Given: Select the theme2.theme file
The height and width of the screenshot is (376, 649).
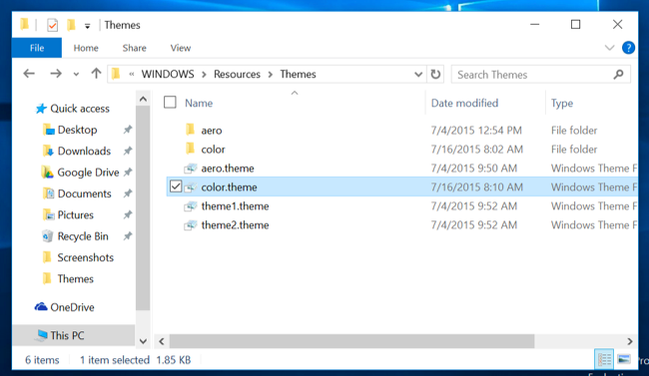Looking at the screenshot, I should coord(235,225).
